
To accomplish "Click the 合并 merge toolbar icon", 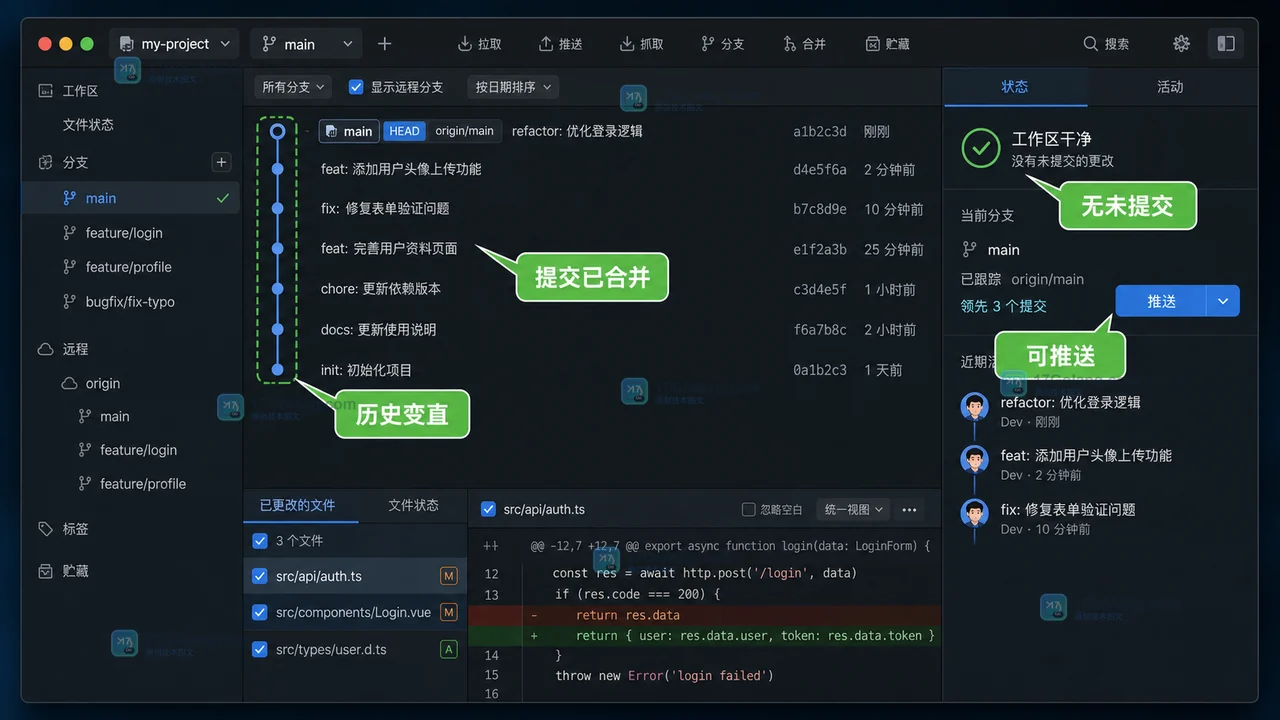I will (789, 44).
